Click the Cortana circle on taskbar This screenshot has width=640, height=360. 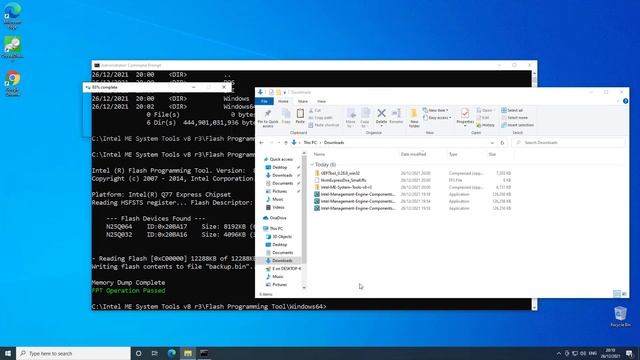(x=138, y=353)
